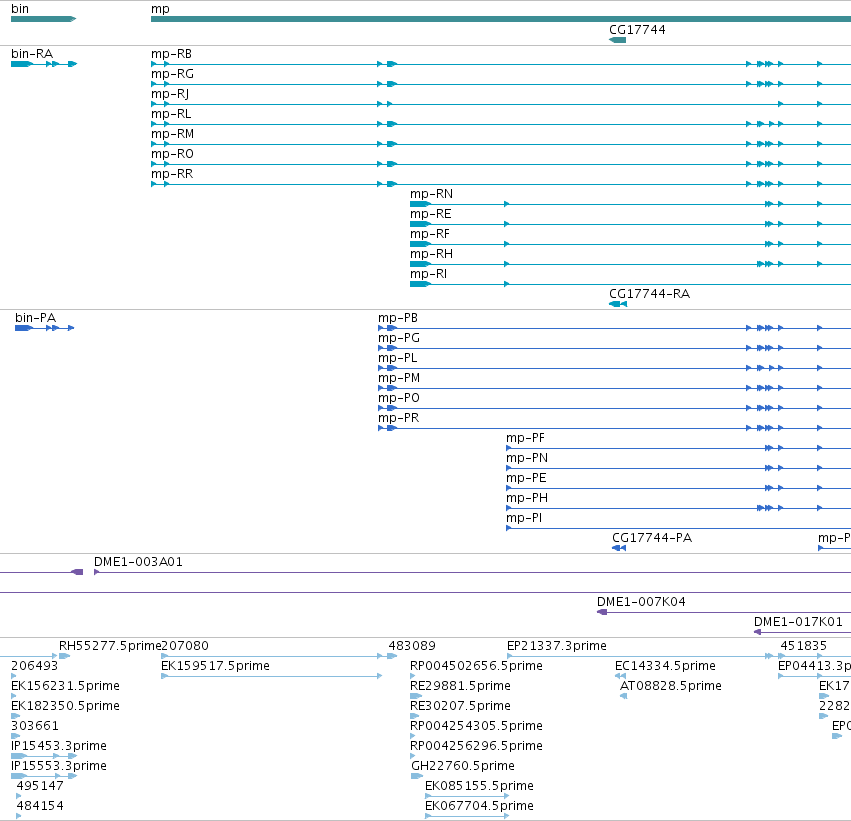Select the bin gene bar glyph
The width and height of the screenshot is (851, 821).
click(43, 19)
